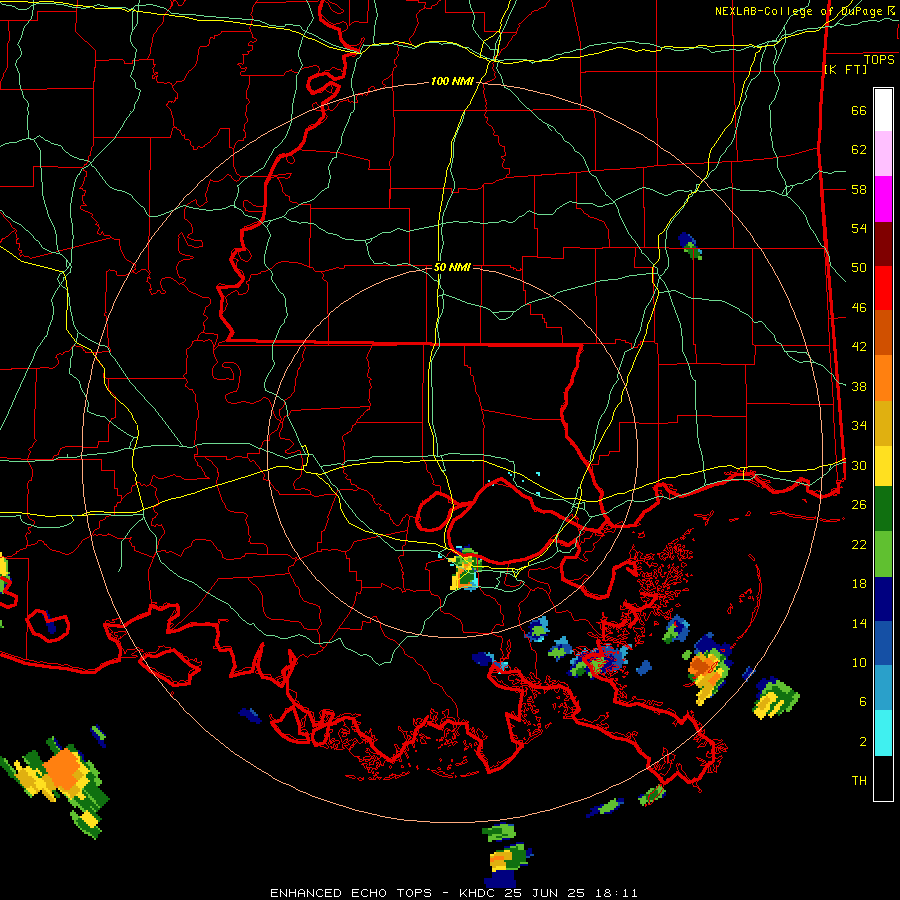
Task: Click the 46 scale value
Action: tap(859, 308)
